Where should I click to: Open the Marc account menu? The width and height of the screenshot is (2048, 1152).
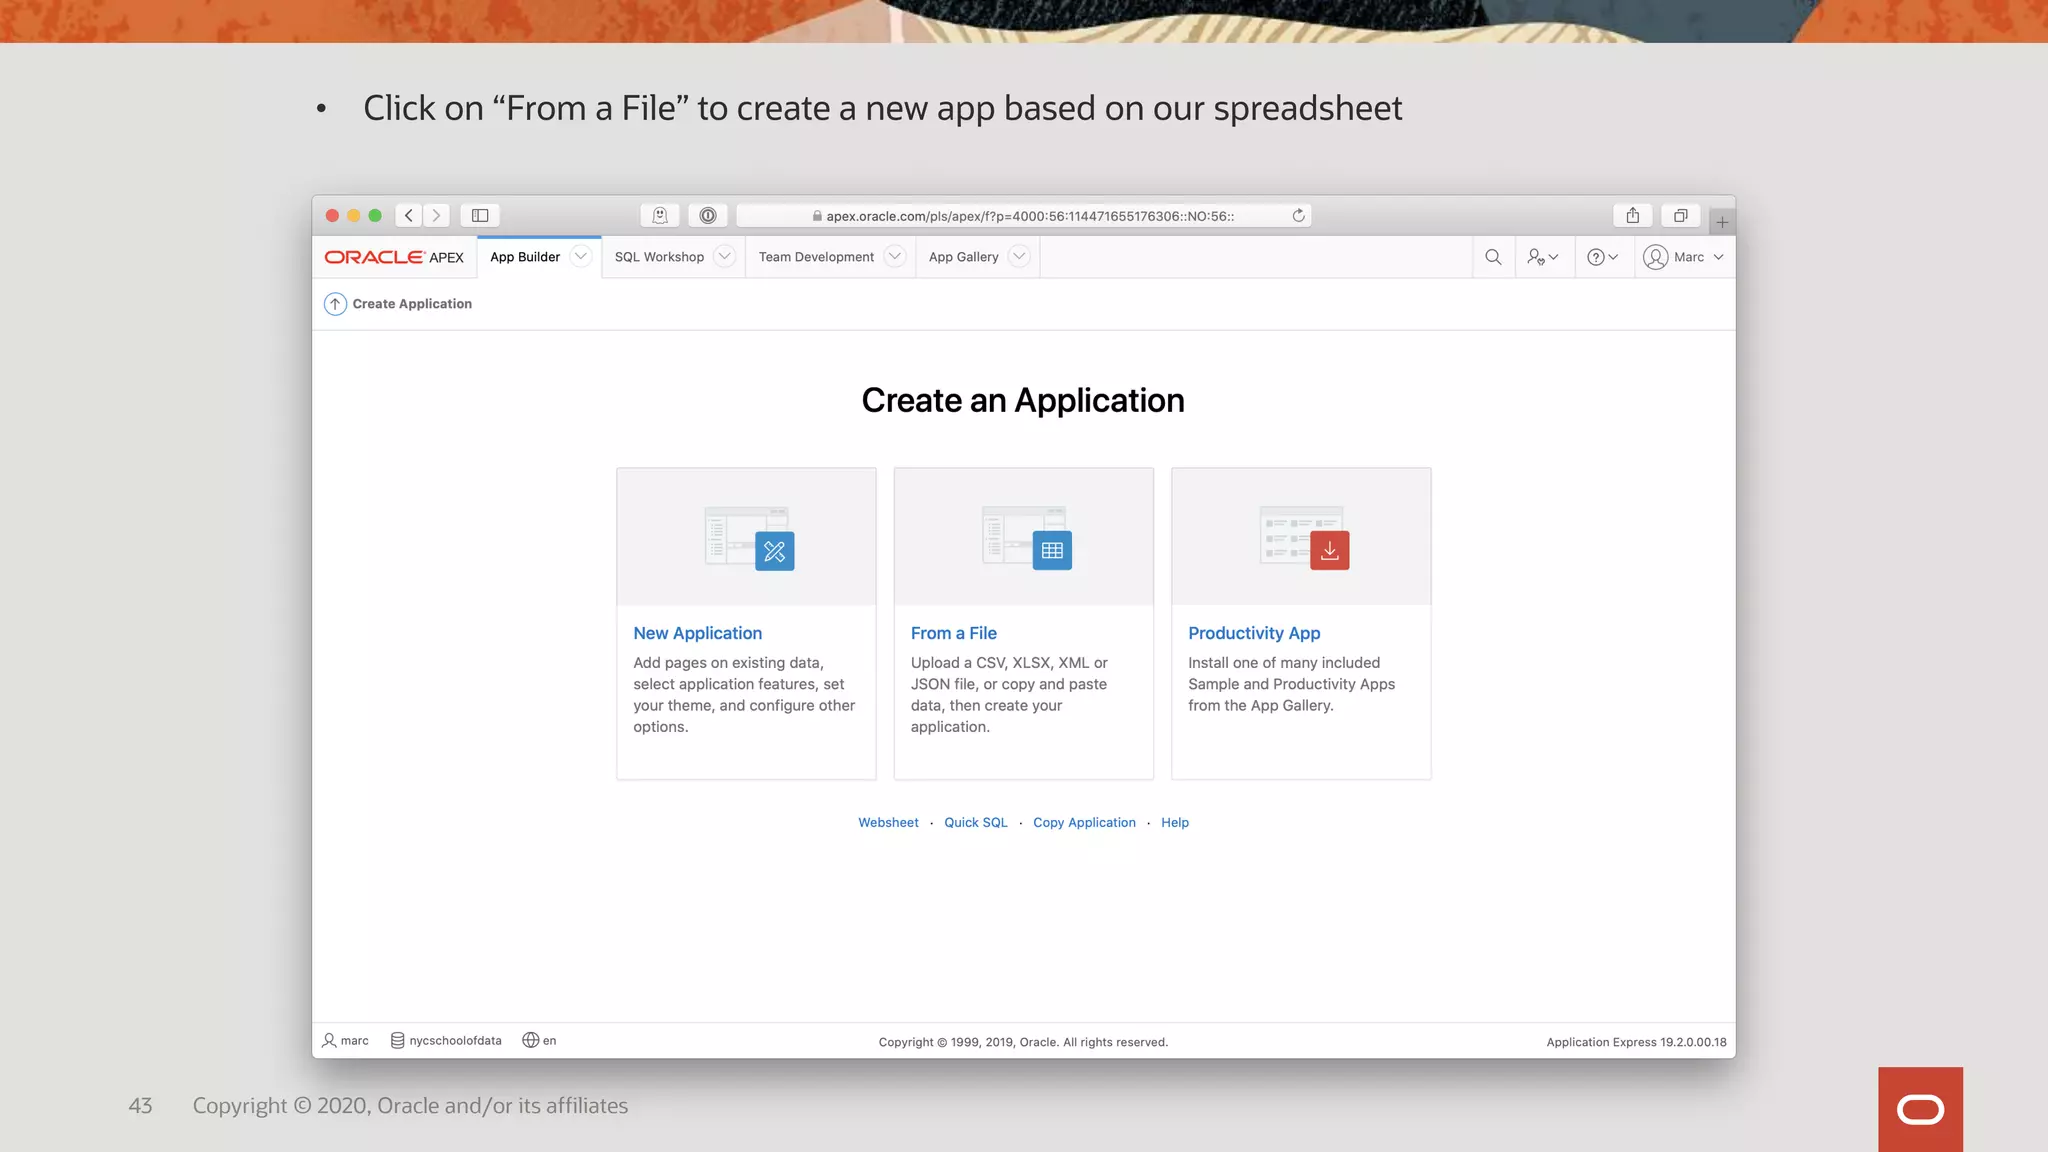[1684, 257]
